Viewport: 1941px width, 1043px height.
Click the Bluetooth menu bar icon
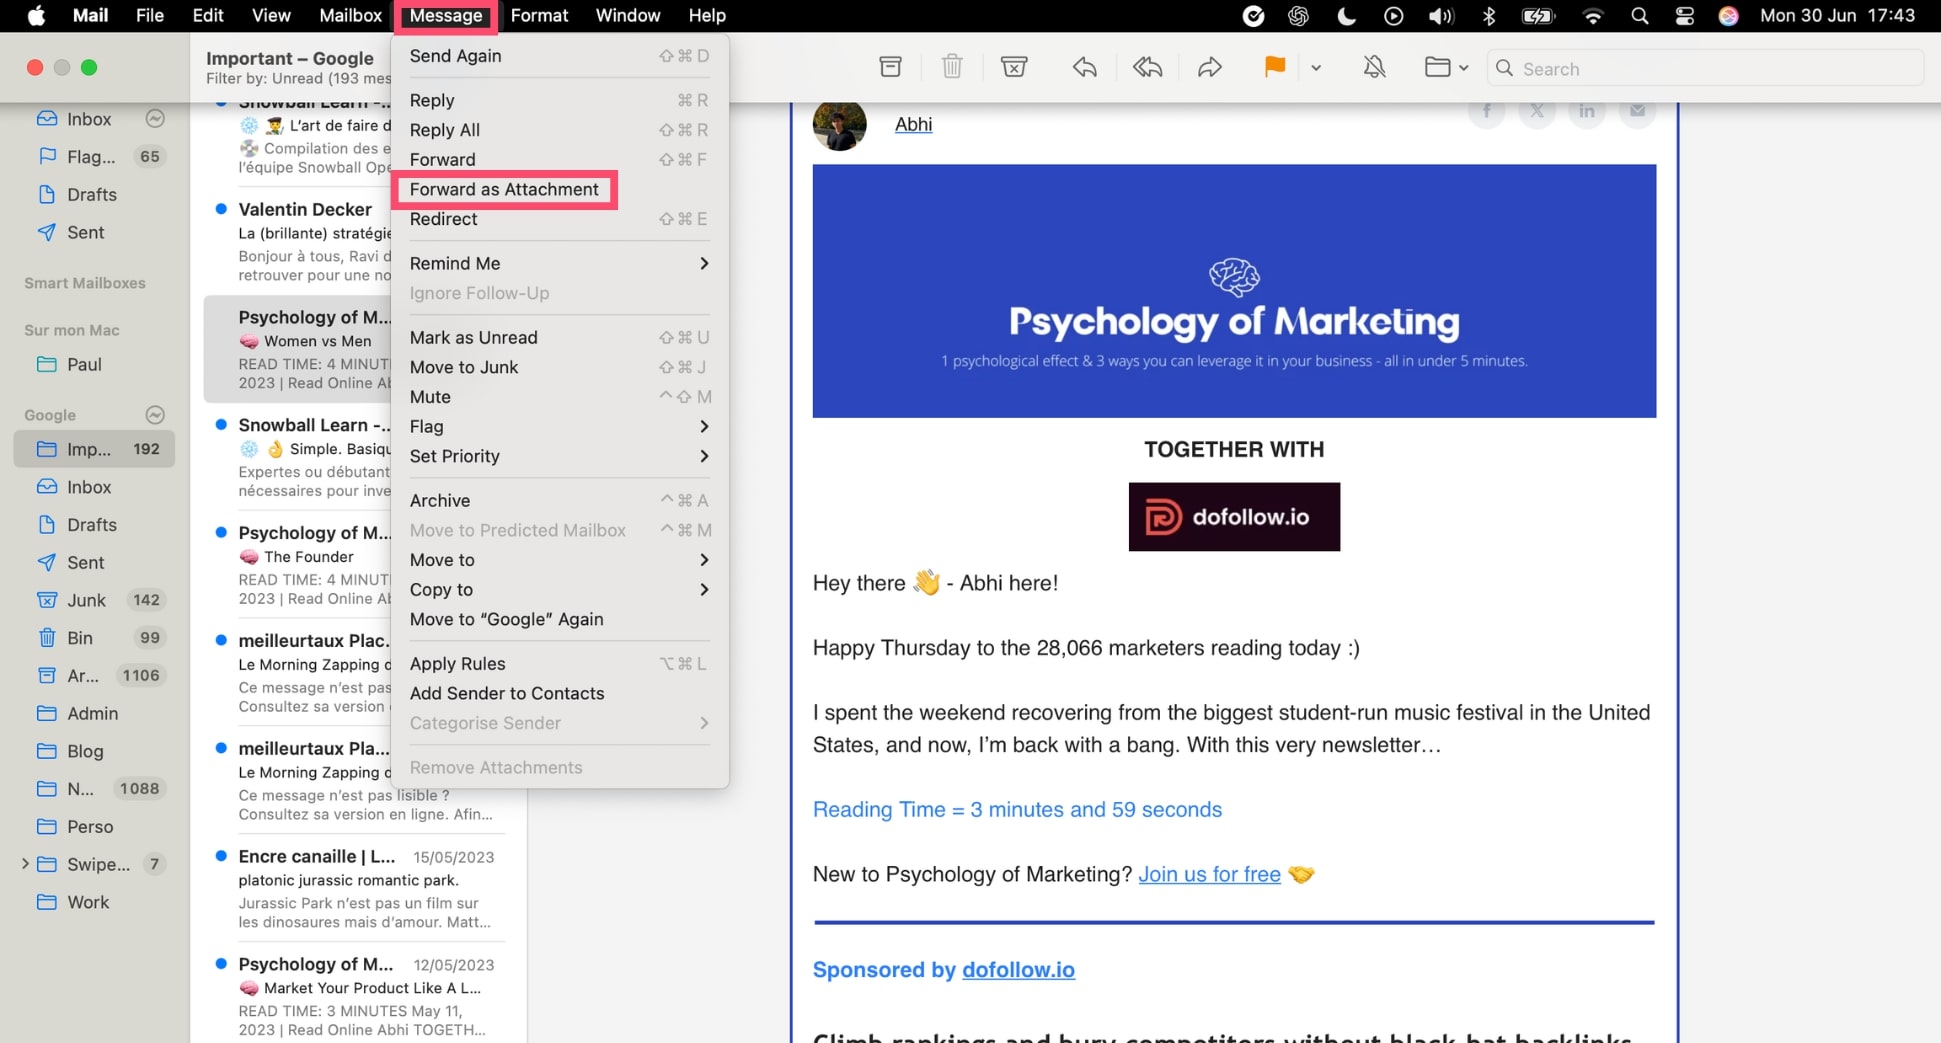click(1489, 15)
